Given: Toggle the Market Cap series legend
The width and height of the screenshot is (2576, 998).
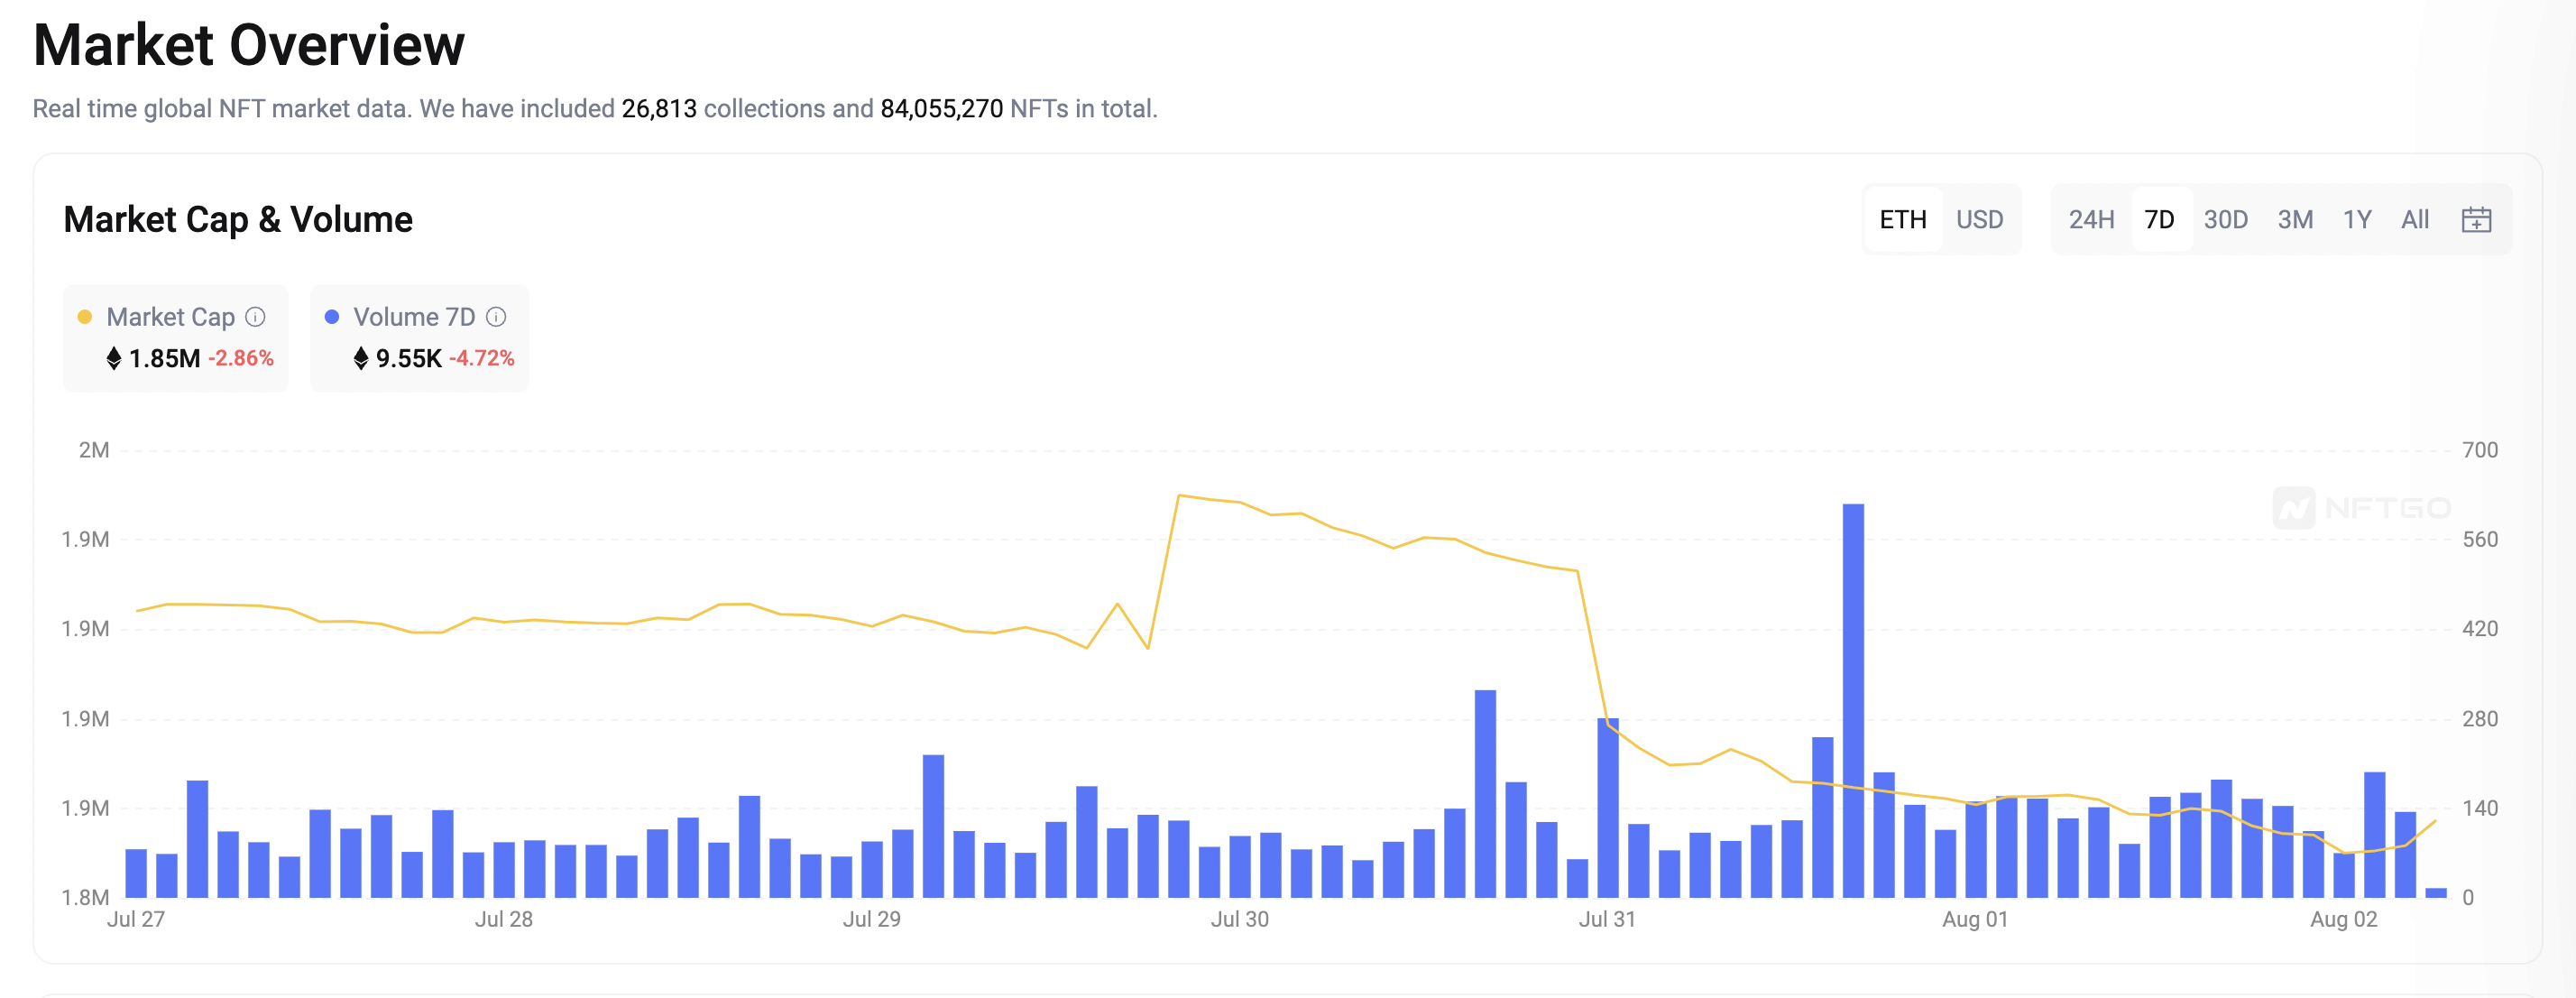Looking at the screenshot, I should [170, 317].
